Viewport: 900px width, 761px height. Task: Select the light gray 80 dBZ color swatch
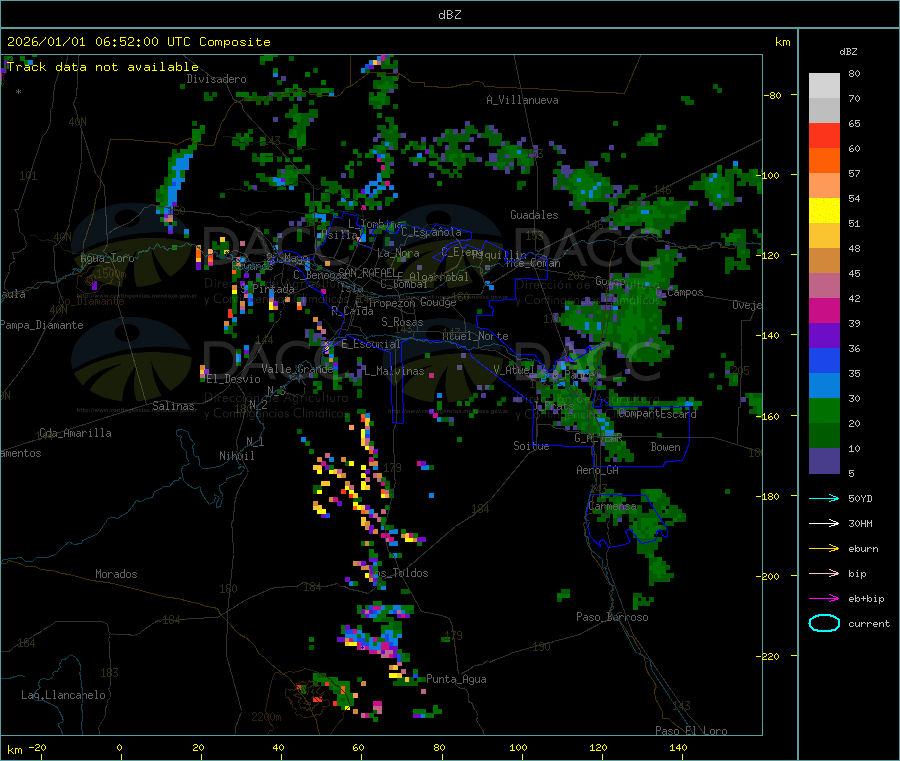click(x=824, y=86)
